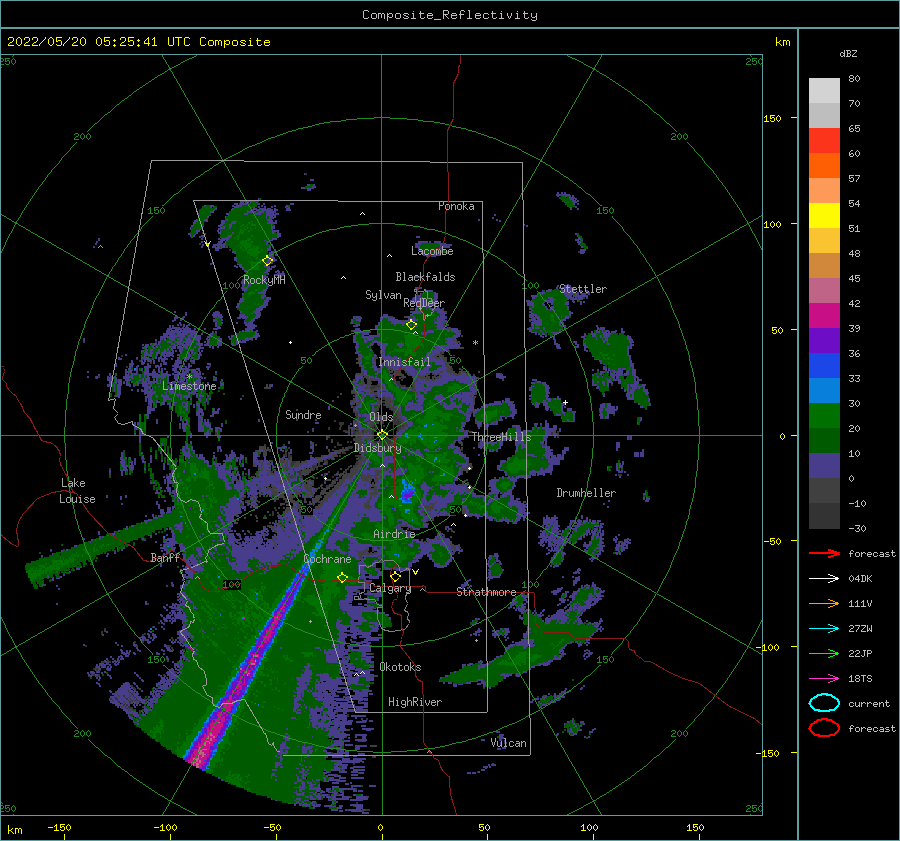
Task: Click the RockyMH label
Action: (264, 280)
